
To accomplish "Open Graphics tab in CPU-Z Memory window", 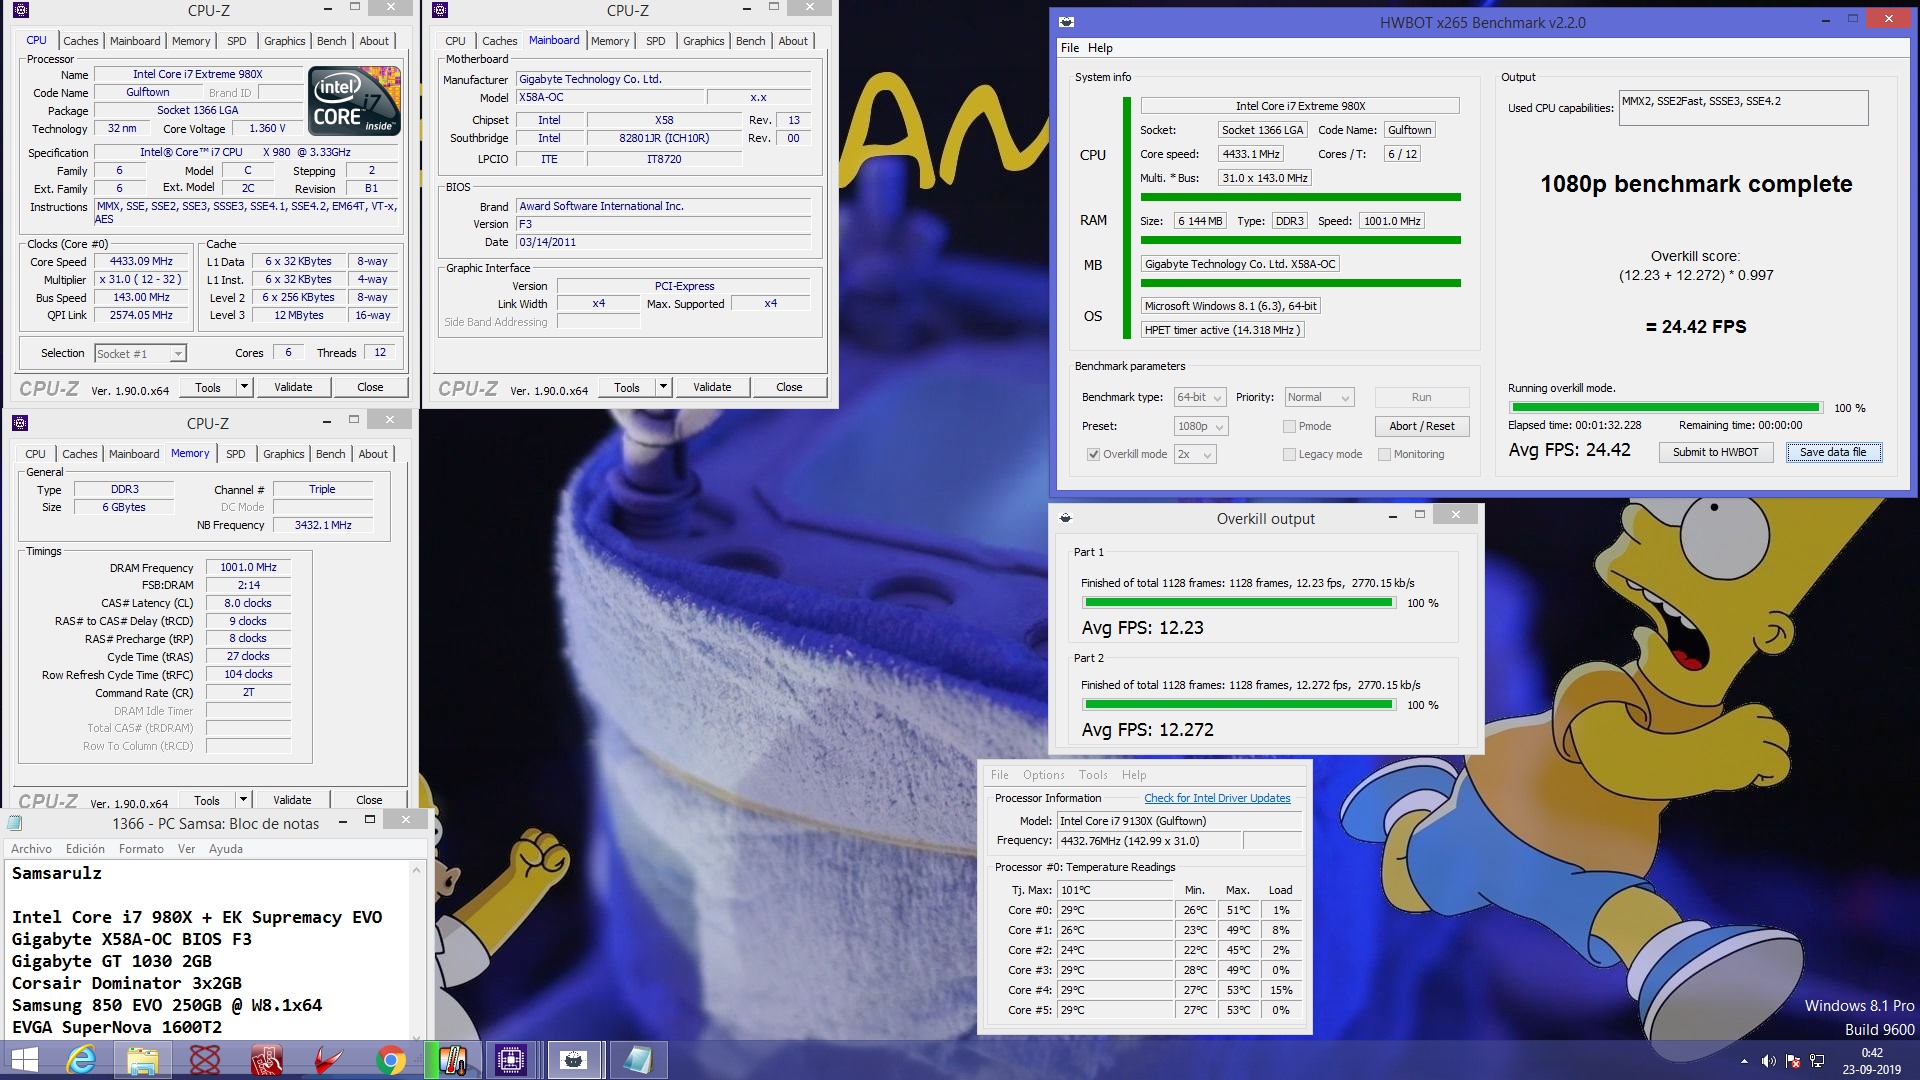I will (x=284, y=454).
